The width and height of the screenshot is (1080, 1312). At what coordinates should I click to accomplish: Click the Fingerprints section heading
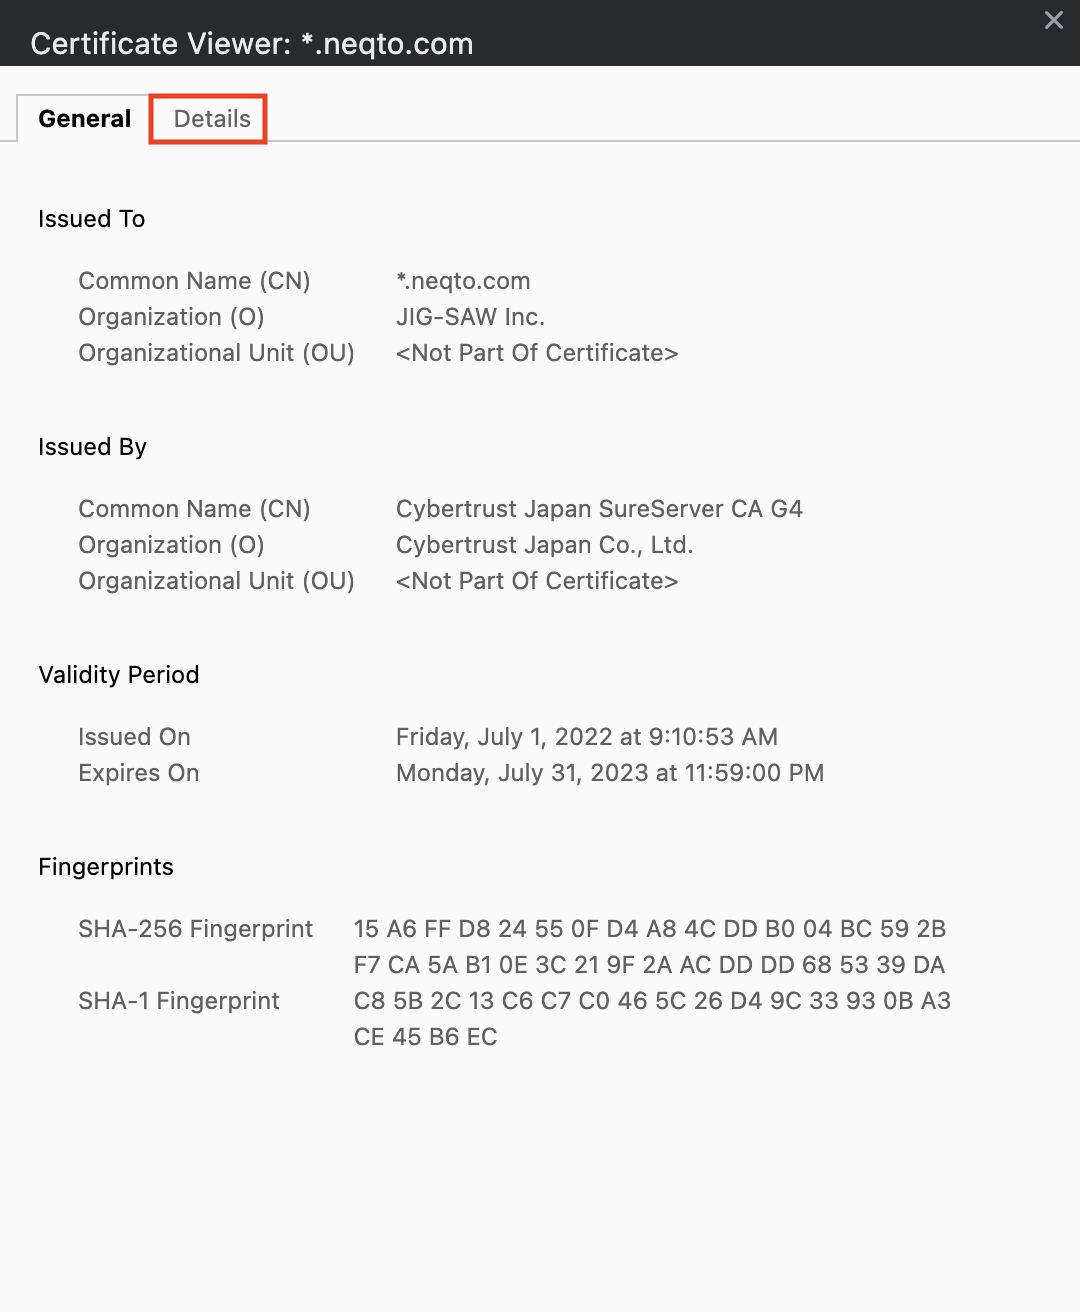106,867
